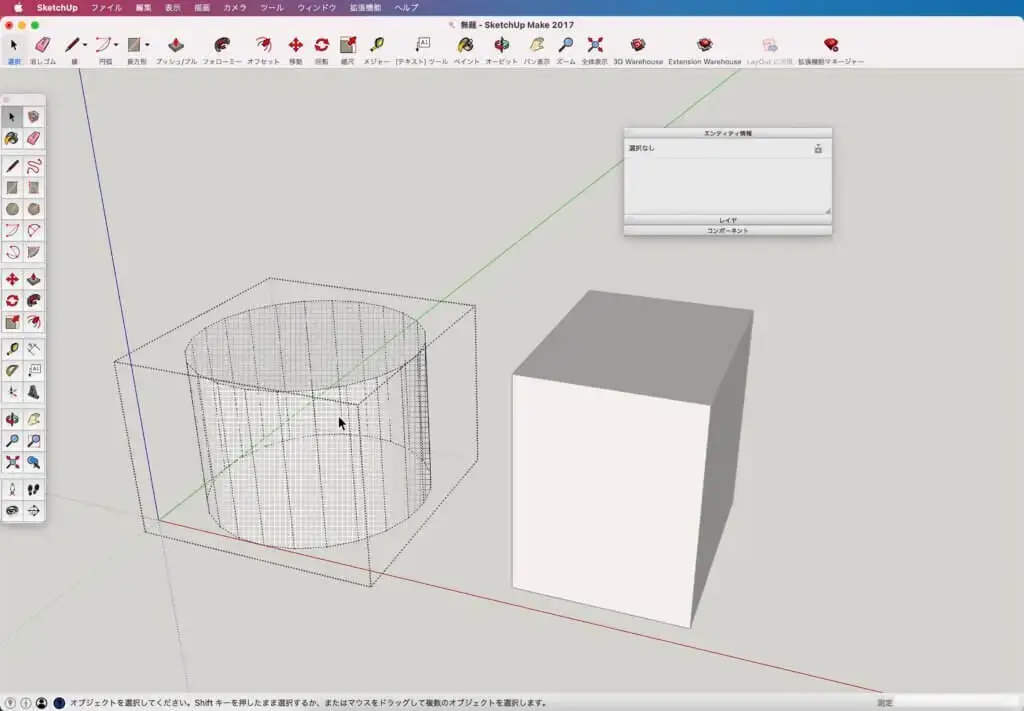This screenshot has height=711, width=1024.
Task: Open the dropdown arrow beside the 長方形 tool
Action: click(x=147, y=45)
